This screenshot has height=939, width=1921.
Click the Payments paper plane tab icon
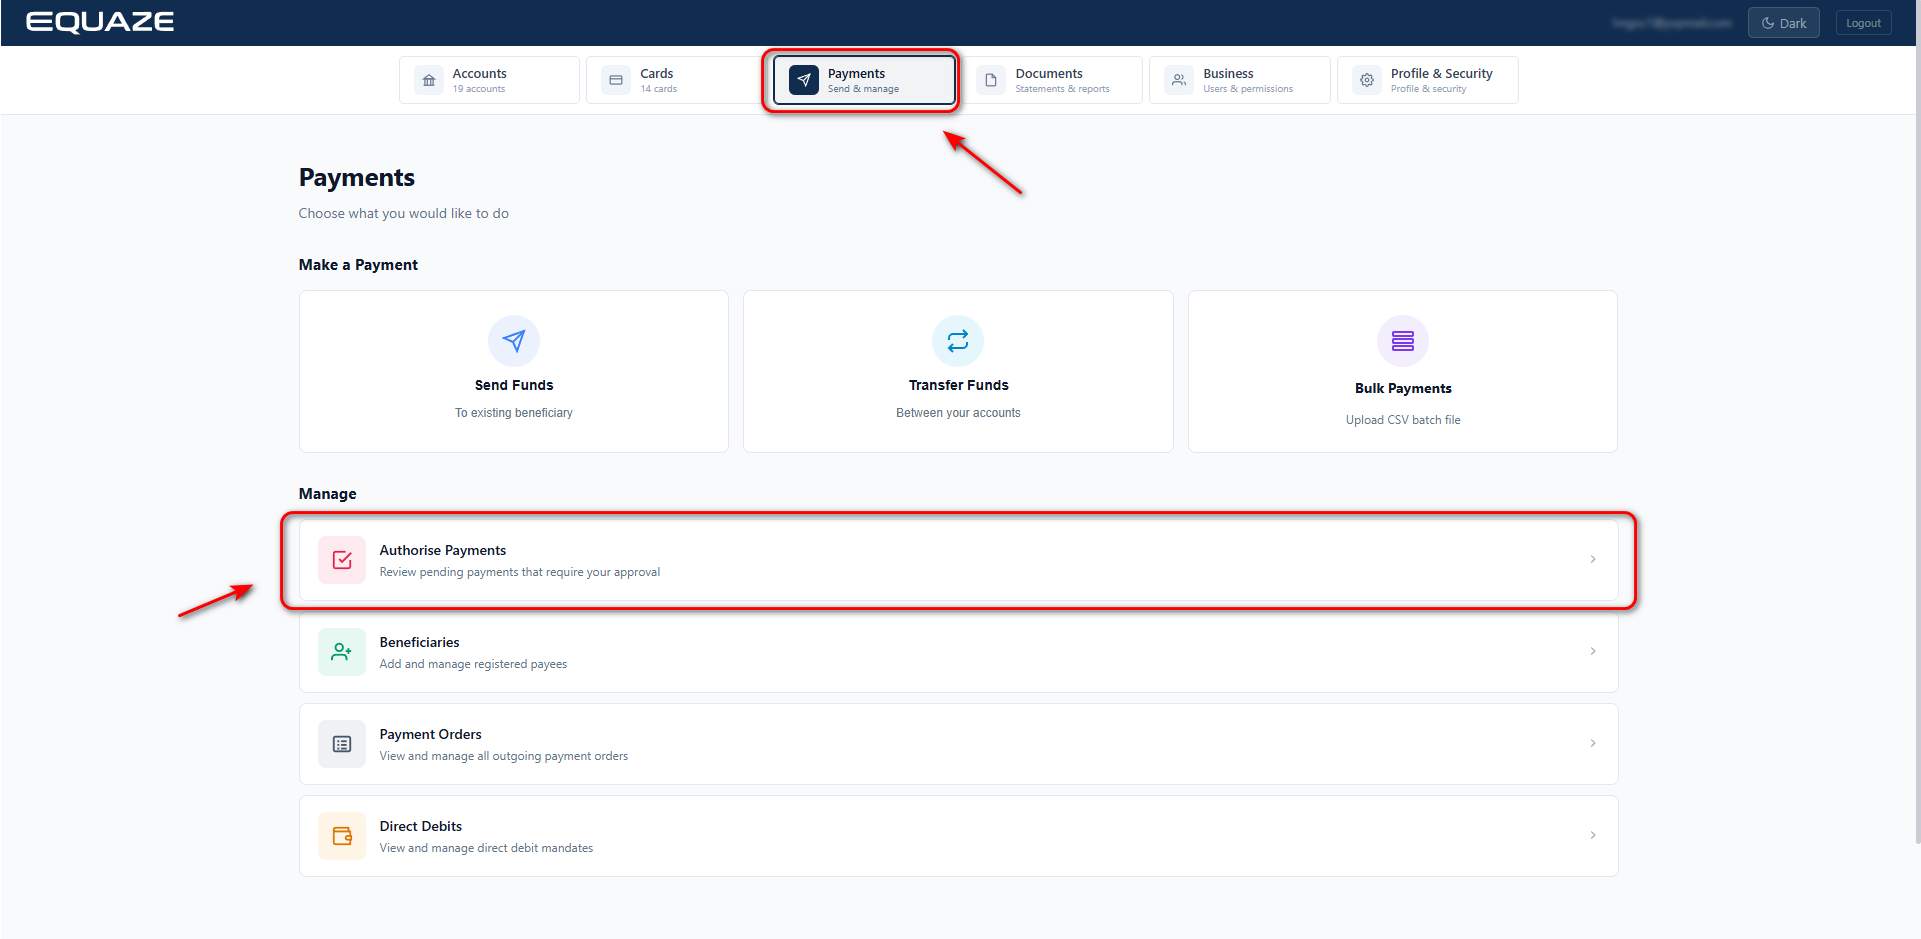(804, 80)
